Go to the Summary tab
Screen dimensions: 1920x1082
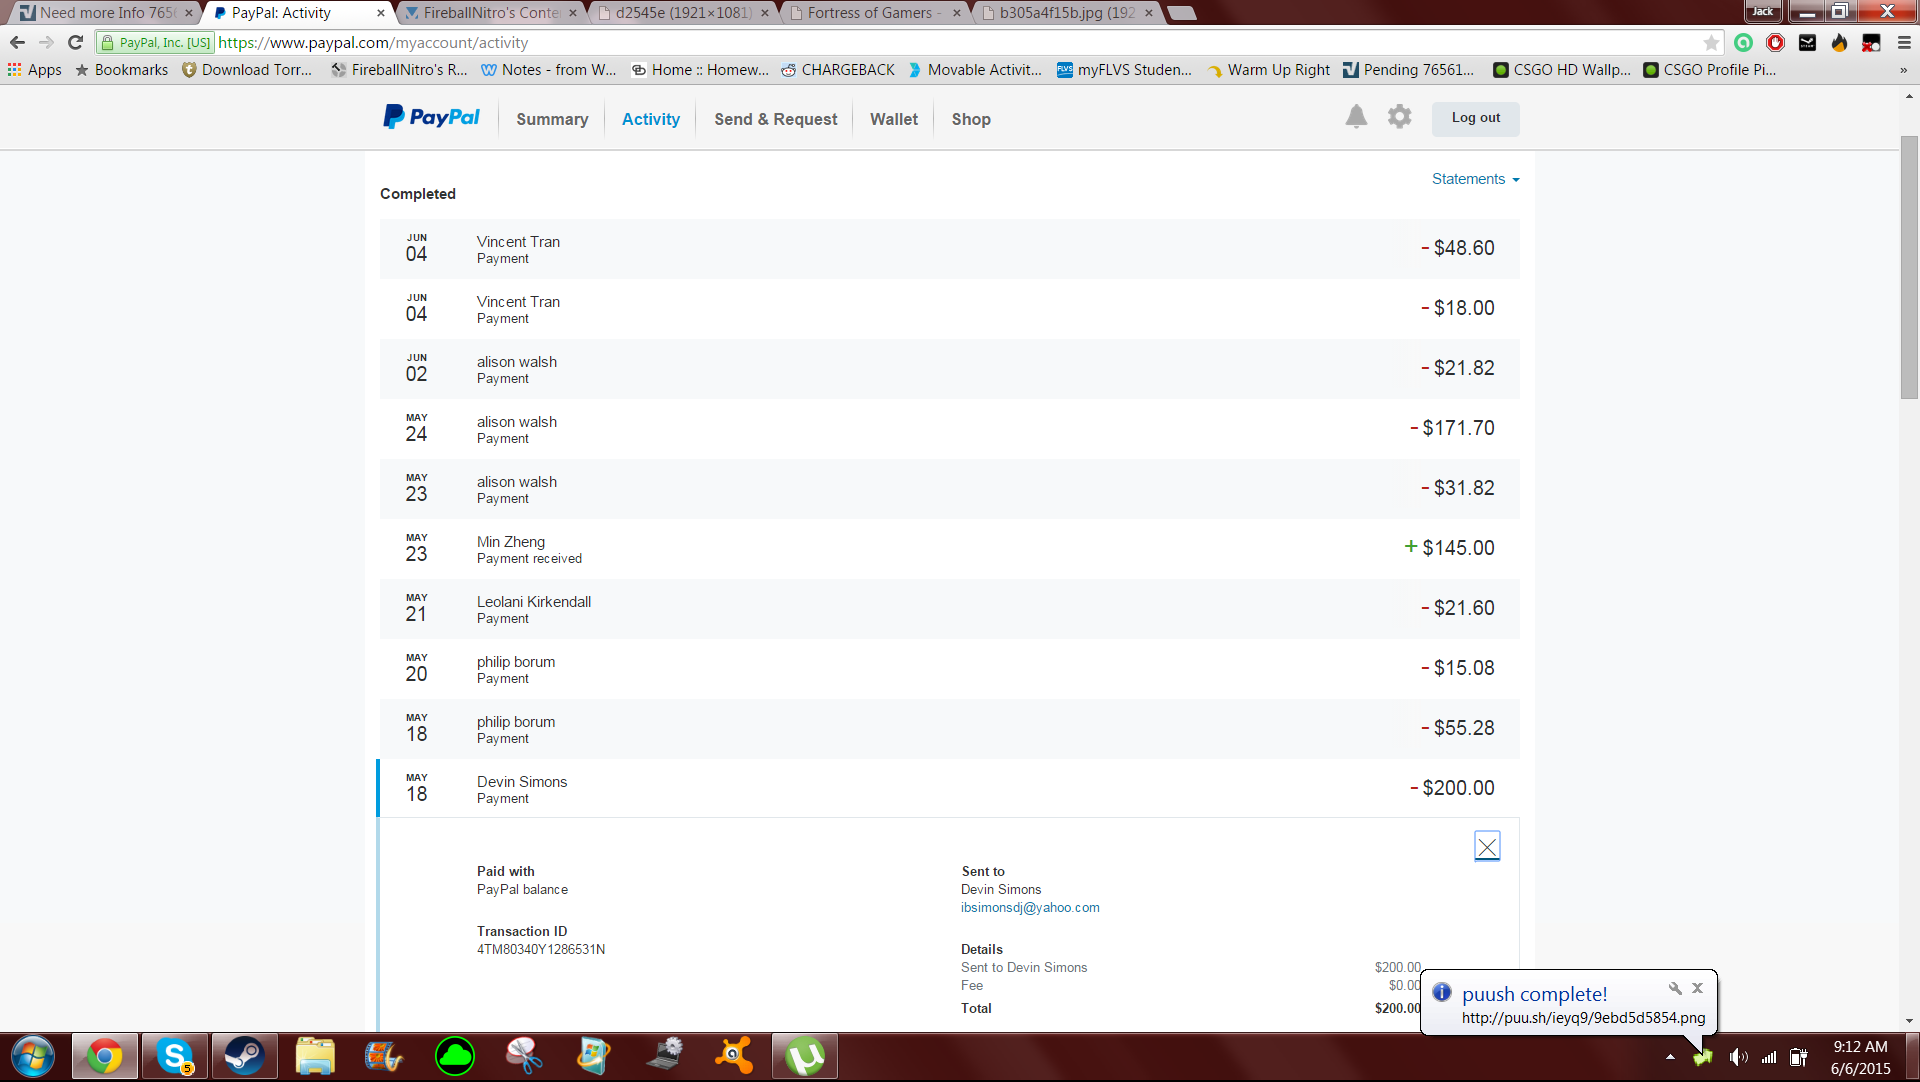point(552,119)
